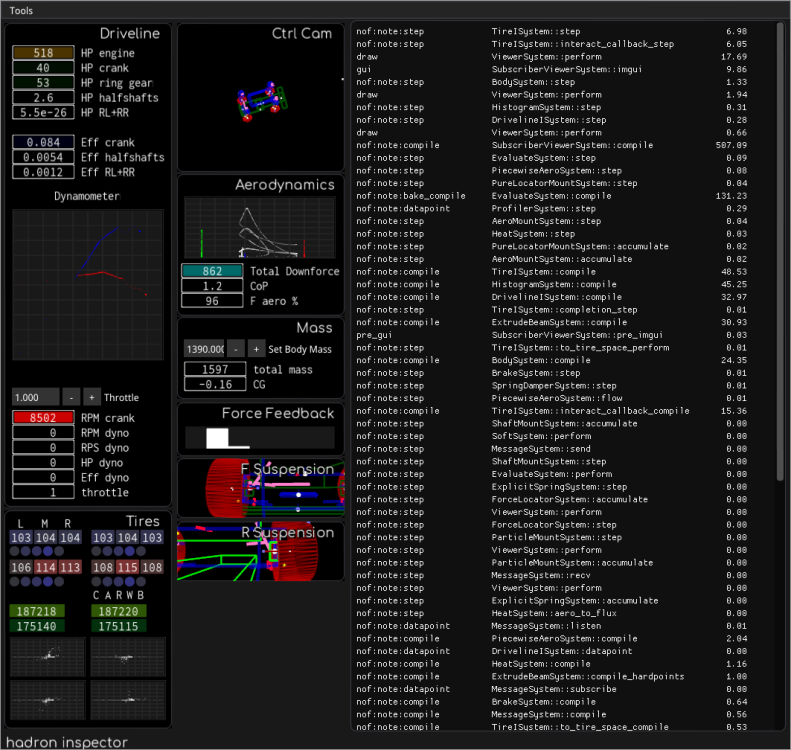Click the tire value 187218

[x=37, y=611]
